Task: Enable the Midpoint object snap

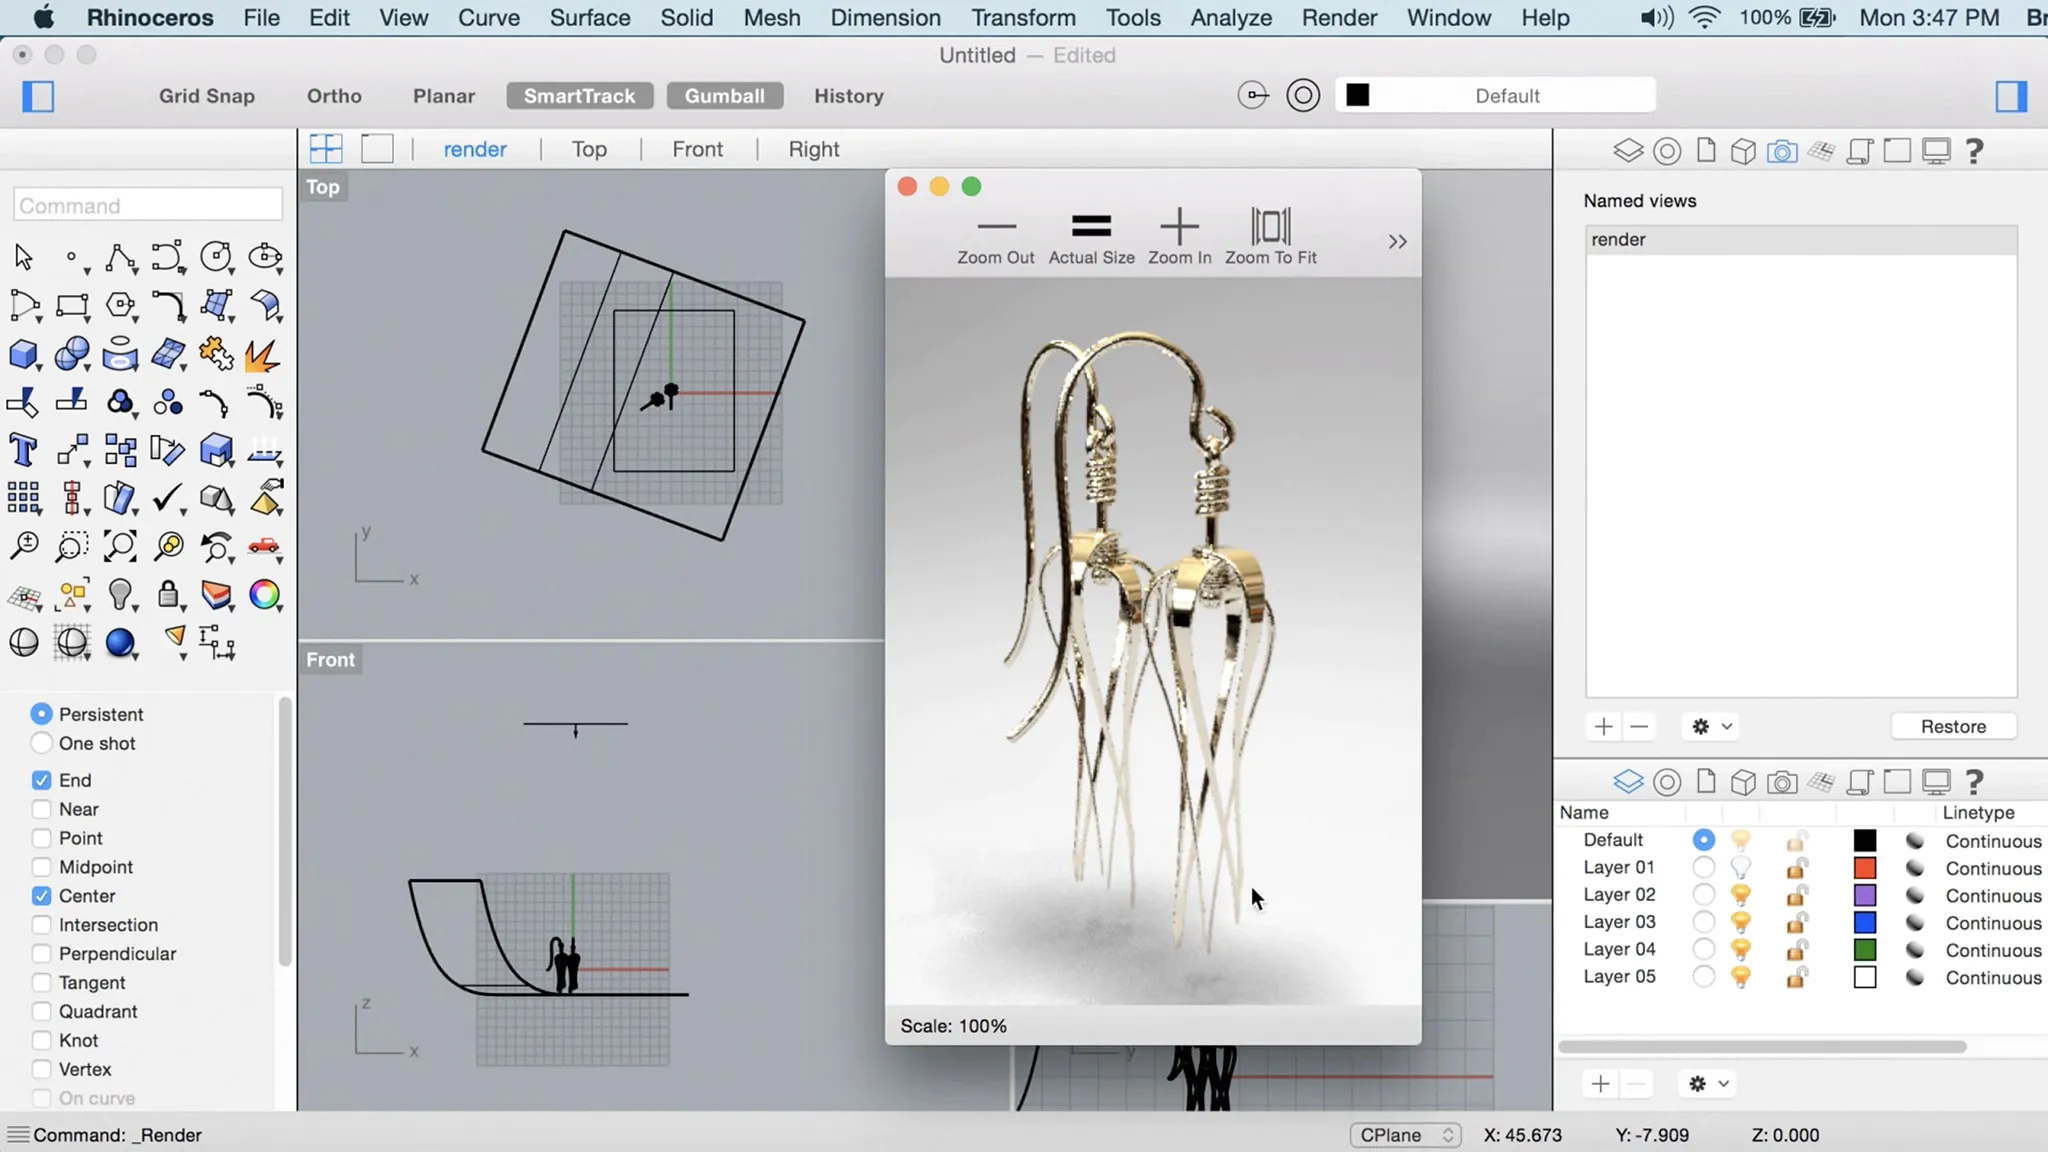Action: 41,867
